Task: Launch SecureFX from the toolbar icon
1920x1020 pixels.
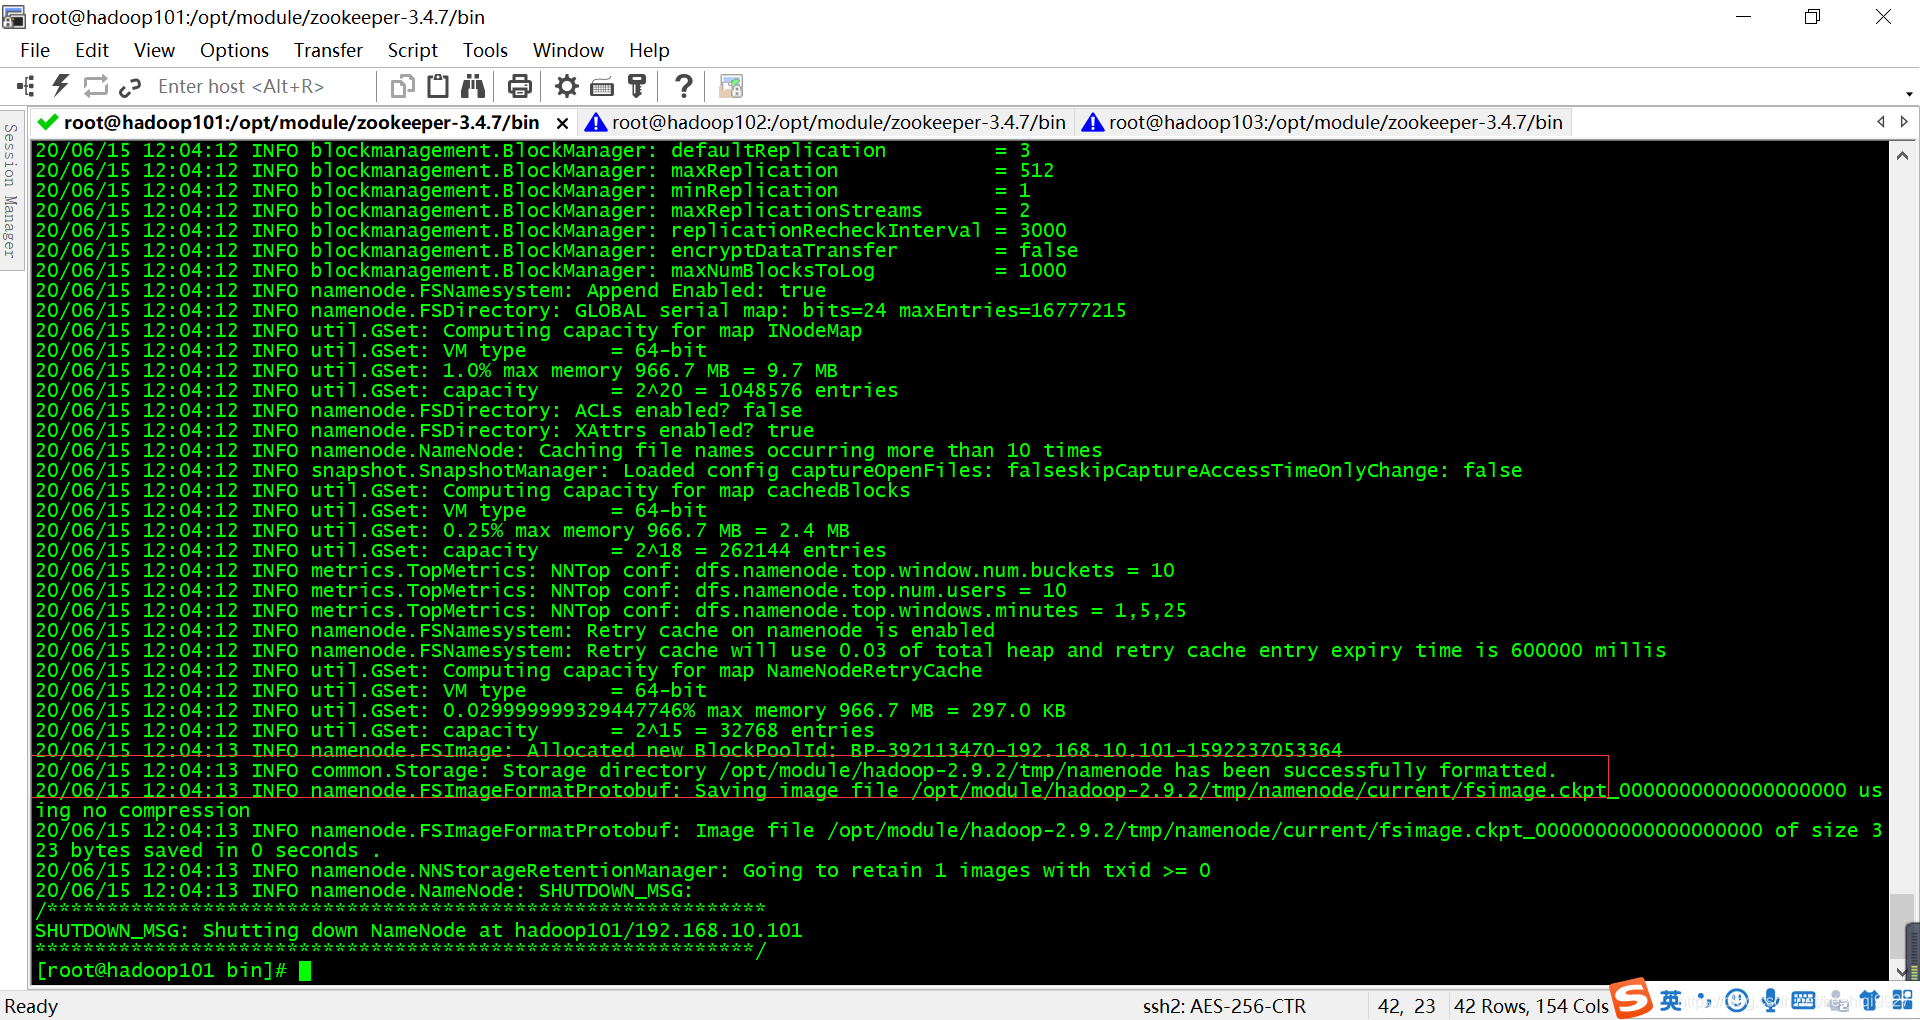Action: [x=731, y=86]
